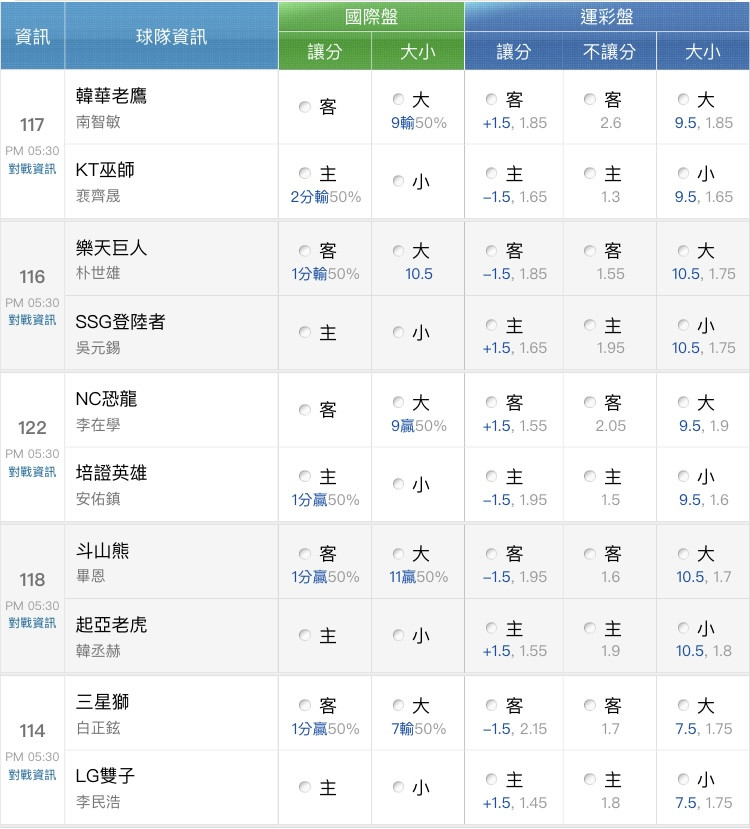Choose 客 1分贏50% radio for 三星獅
The image size is (750, 829).
tap(305, 705)
